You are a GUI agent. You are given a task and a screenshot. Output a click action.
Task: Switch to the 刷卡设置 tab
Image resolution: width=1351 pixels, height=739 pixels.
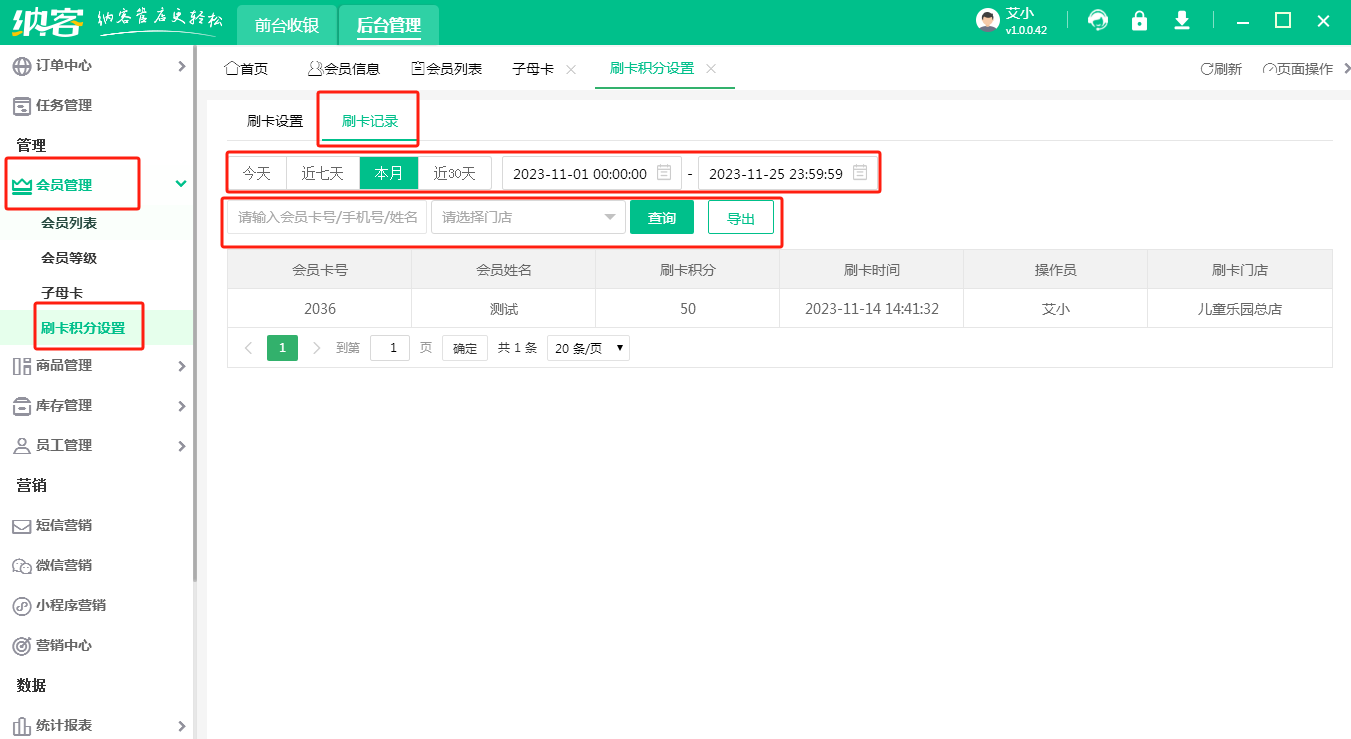275,121
